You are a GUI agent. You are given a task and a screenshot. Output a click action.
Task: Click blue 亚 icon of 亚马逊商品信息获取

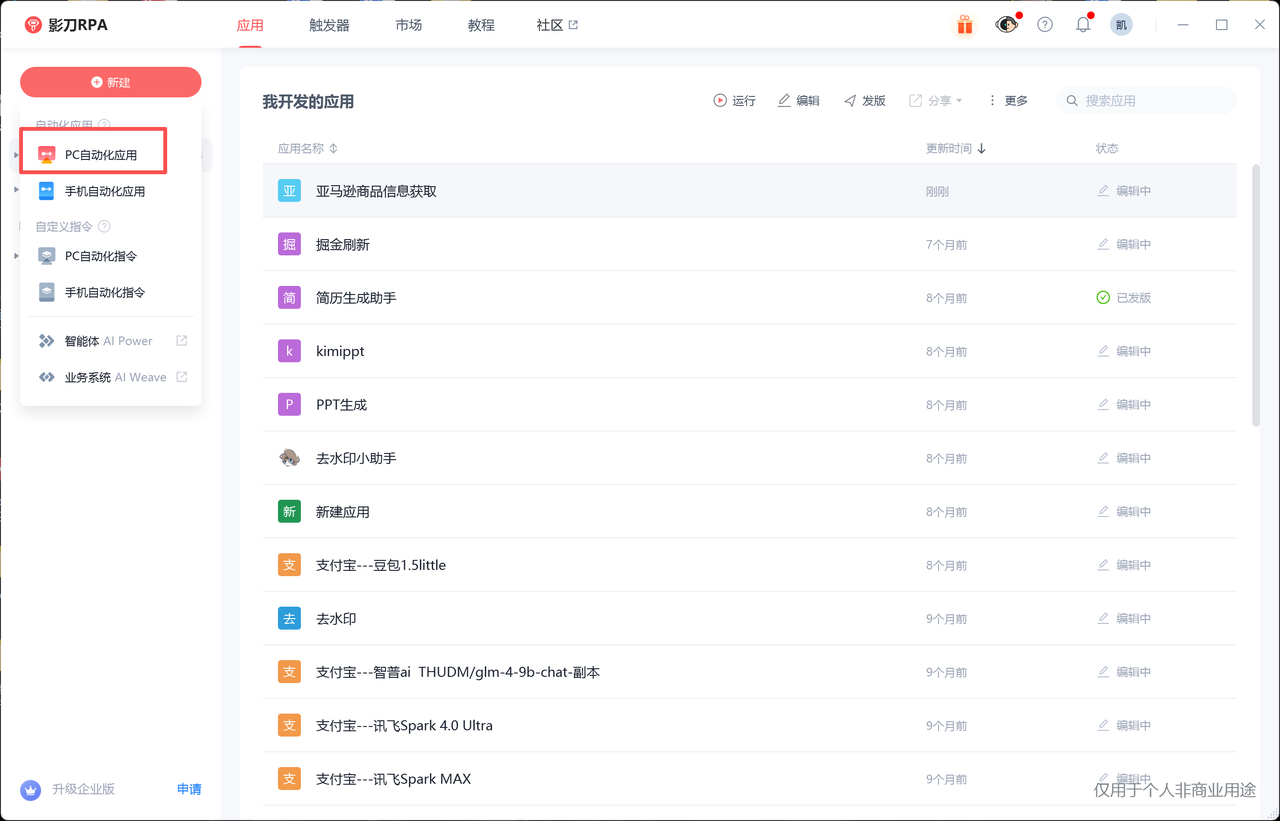(289, 191)
